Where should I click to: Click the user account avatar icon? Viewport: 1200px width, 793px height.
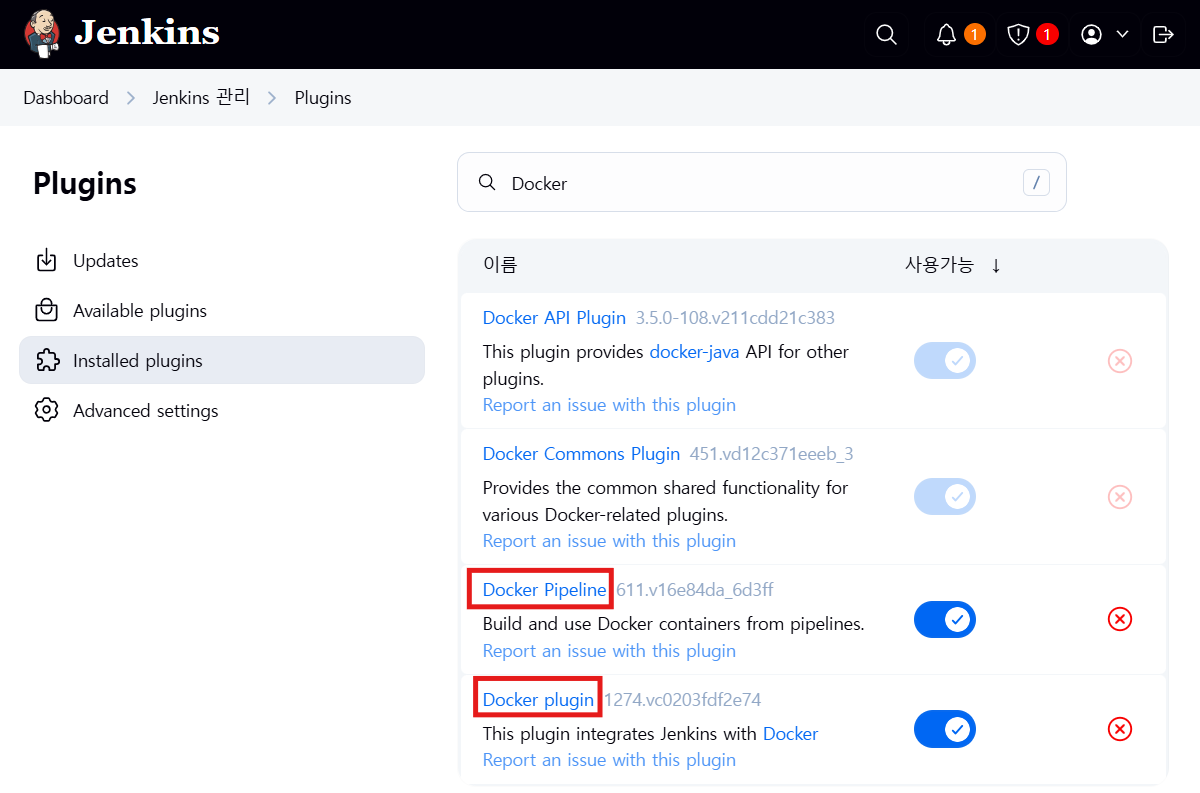click(1091, 35)
